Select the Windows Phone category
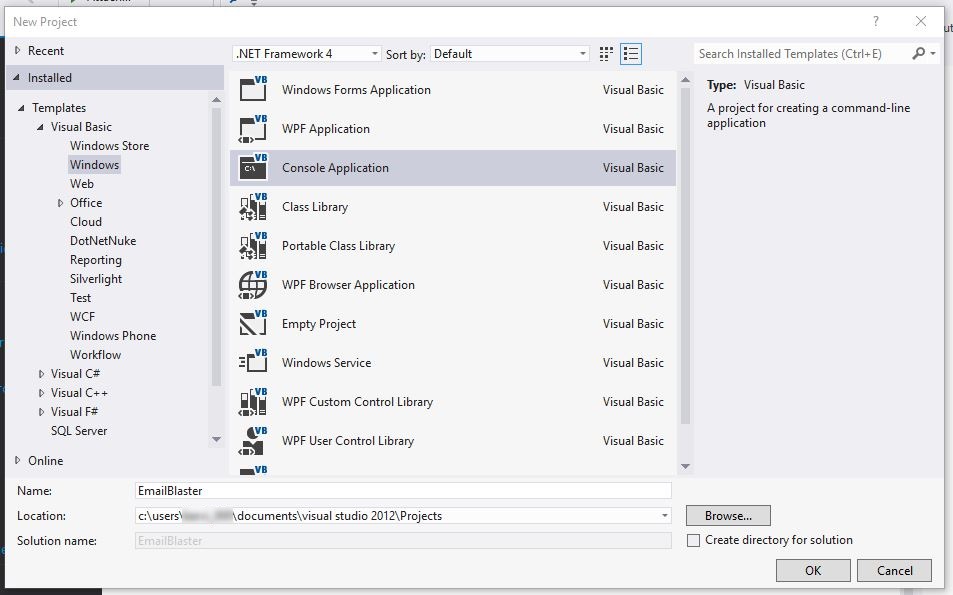 [112, 335]
